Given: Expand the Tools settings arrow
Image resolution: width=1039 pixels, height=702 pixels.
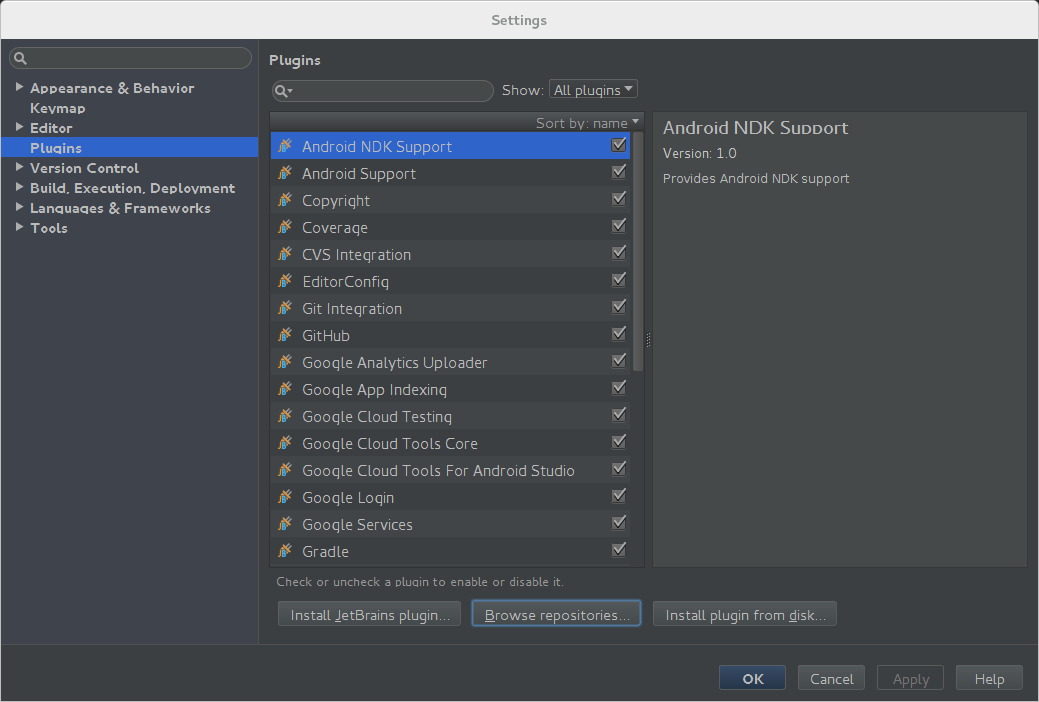Looking at the screenshot, I should click(19, 227).
